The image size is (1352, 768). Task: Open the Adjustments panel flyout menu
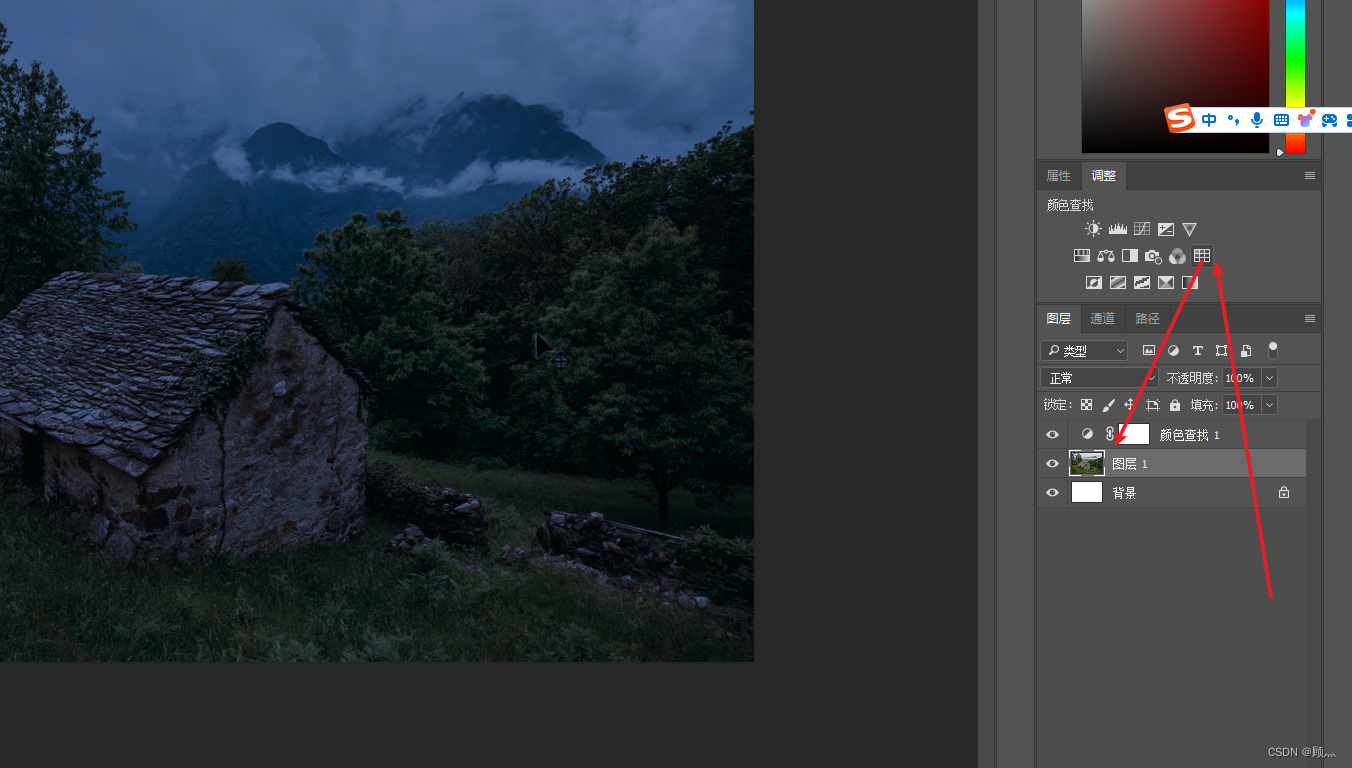(x=1310, y=176)
